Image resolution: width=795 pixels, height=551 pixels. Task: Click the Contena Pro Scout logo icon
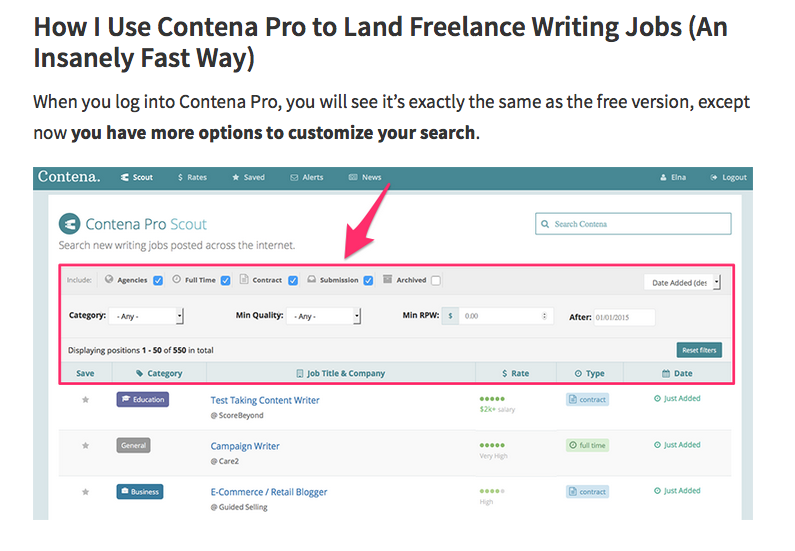click(x=69, y=224)
